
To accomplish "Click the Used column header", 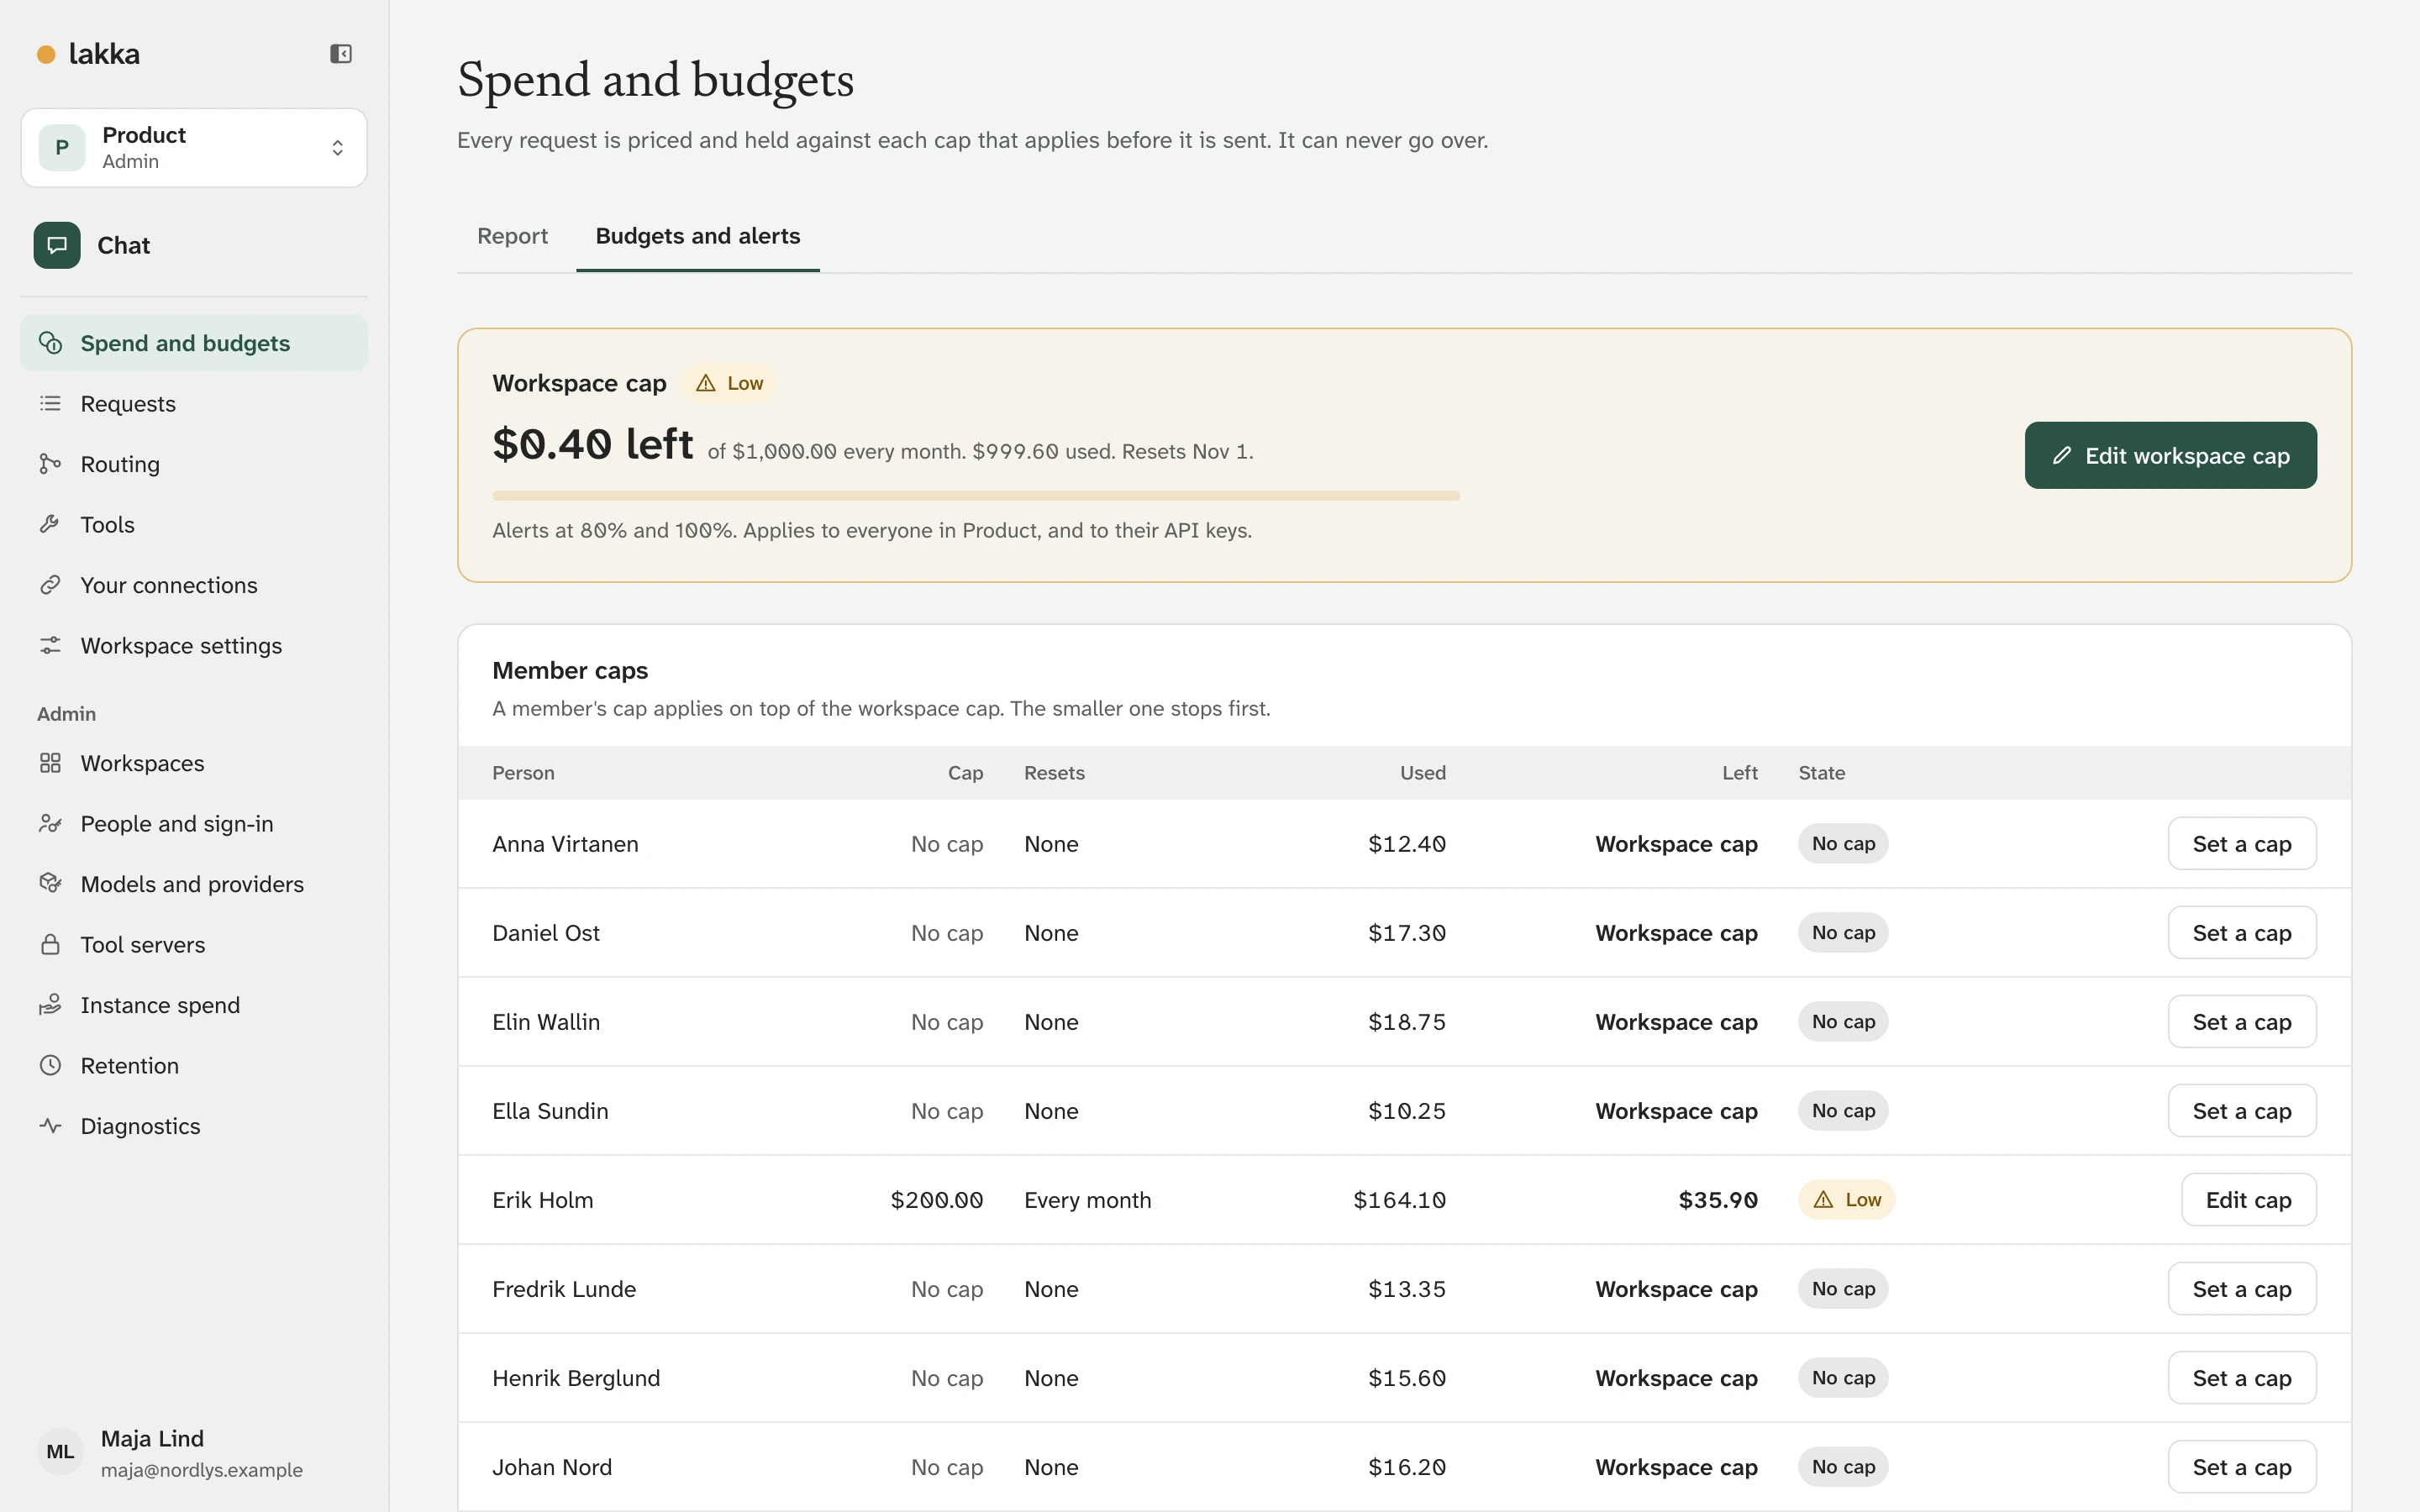I will point(1422,773).
